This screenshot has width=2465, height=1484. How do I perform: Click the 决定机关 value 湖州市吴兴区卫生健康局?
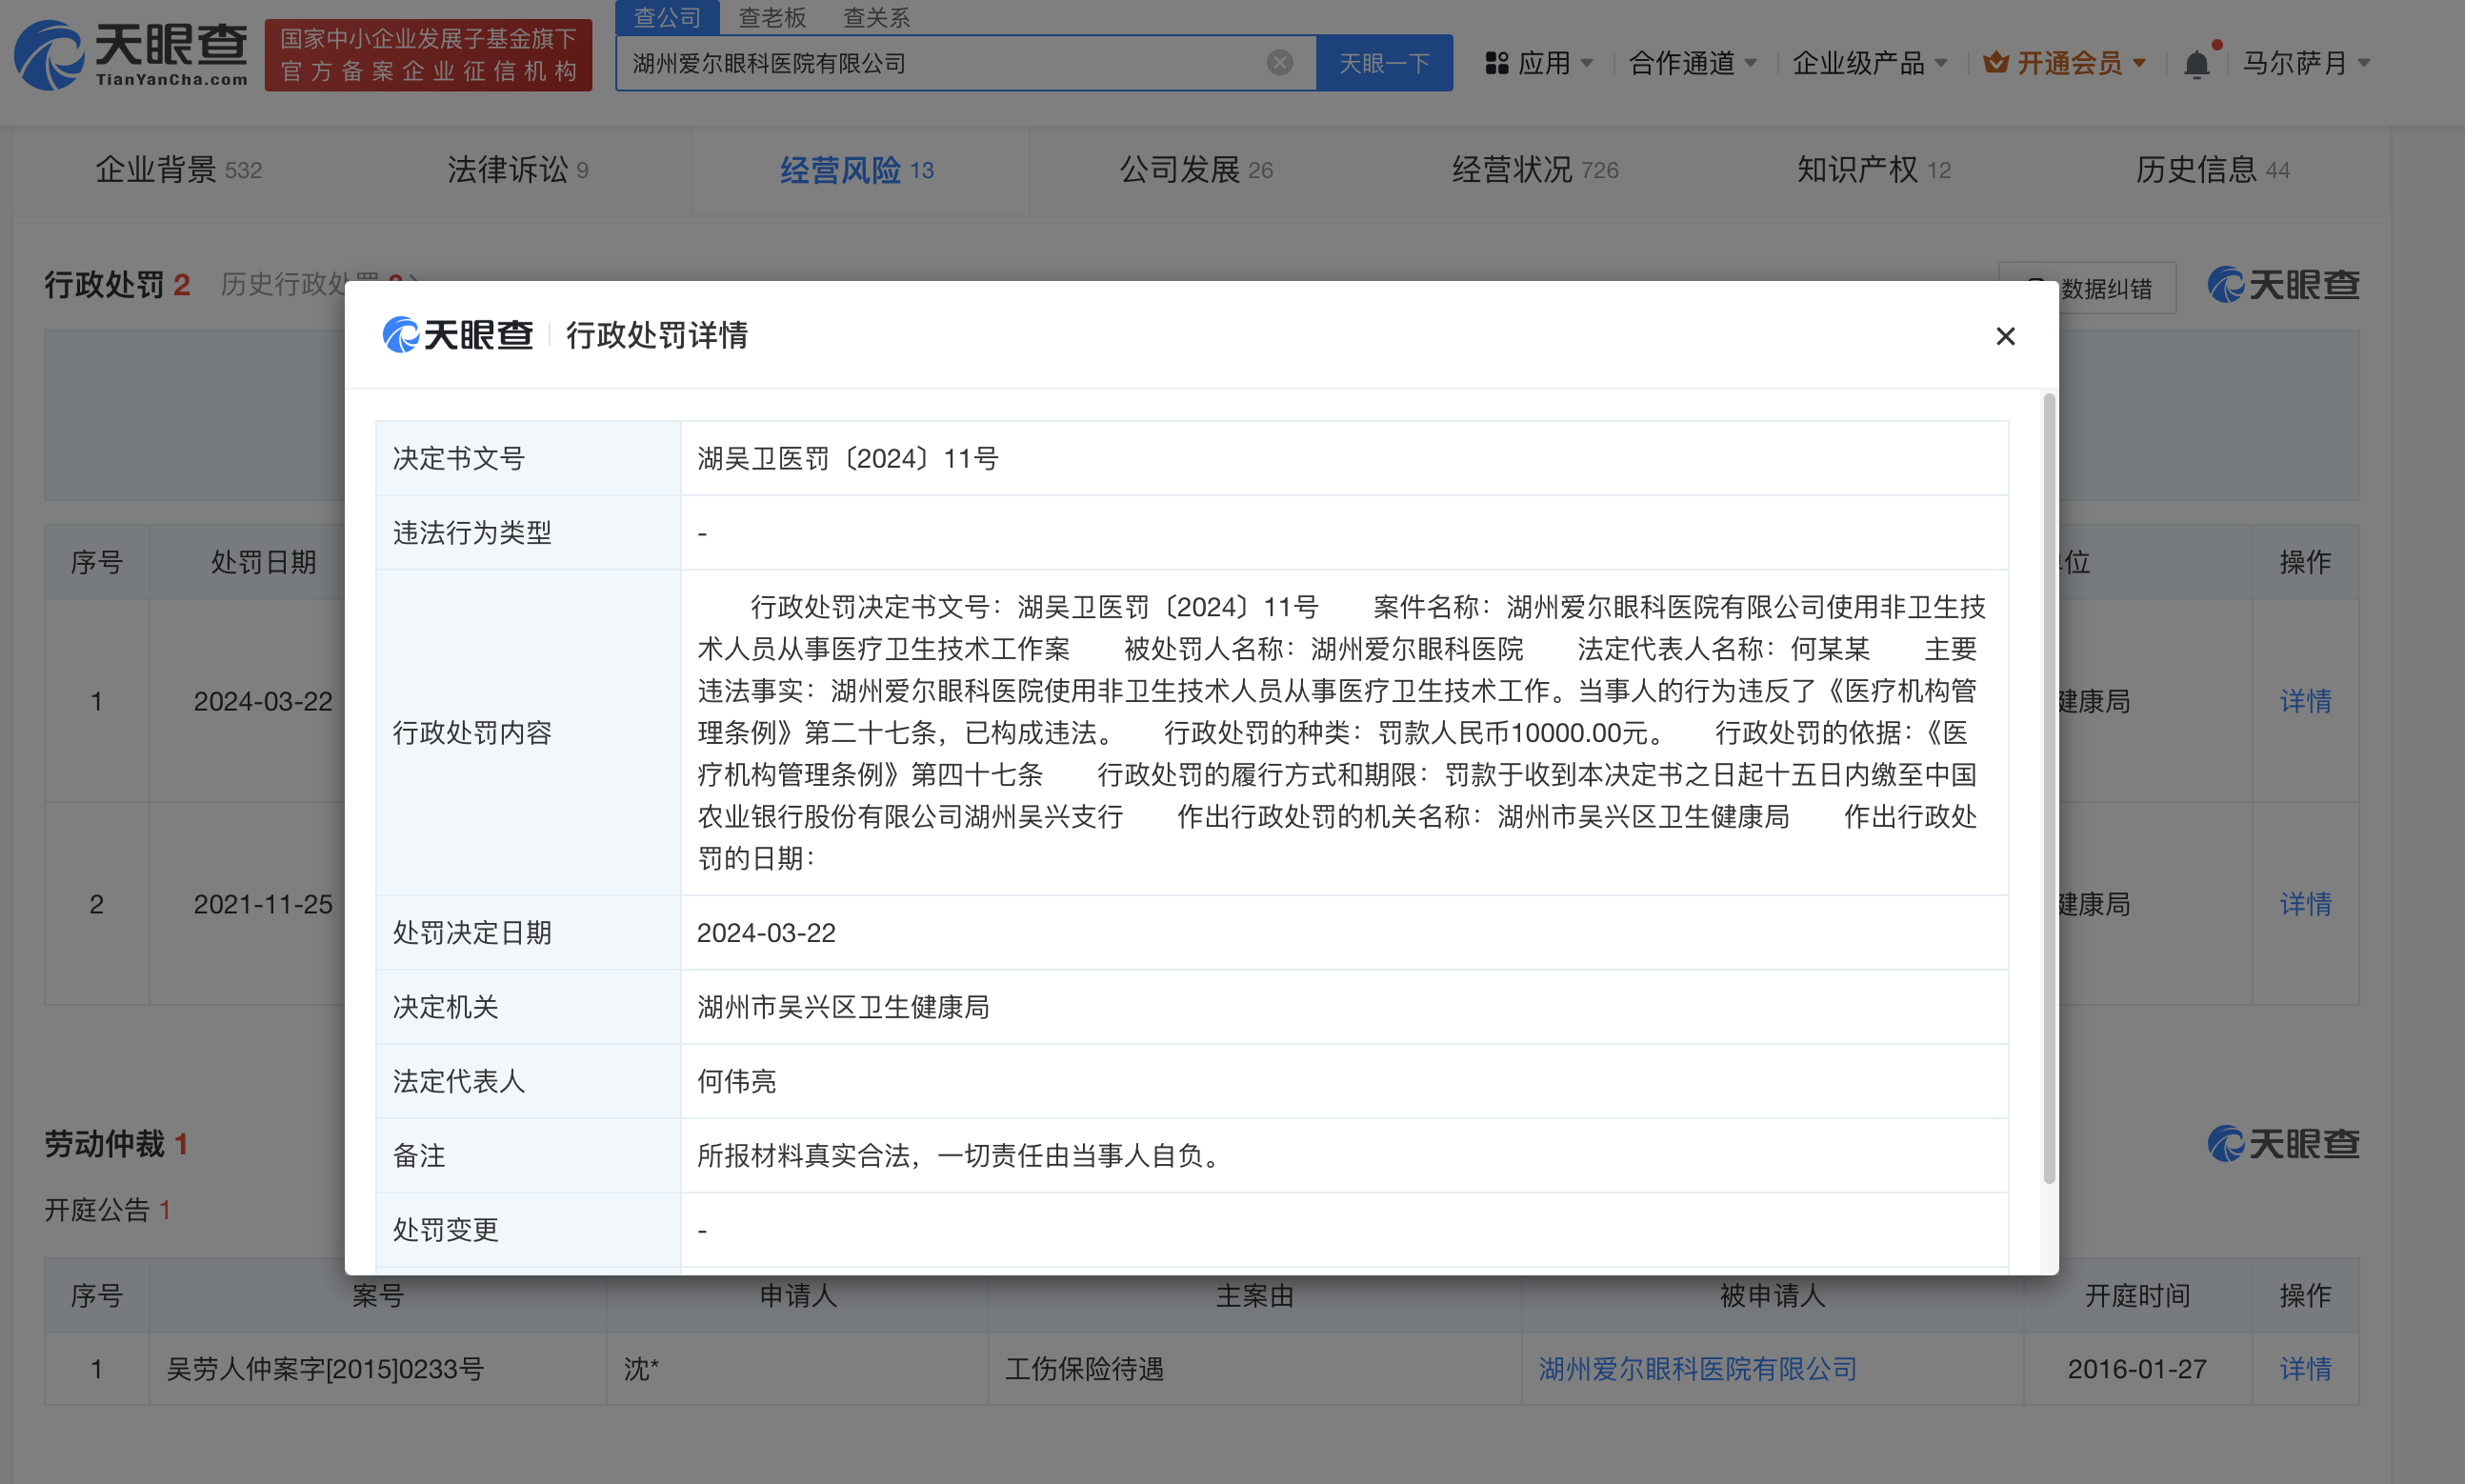tap(843, 1007)
